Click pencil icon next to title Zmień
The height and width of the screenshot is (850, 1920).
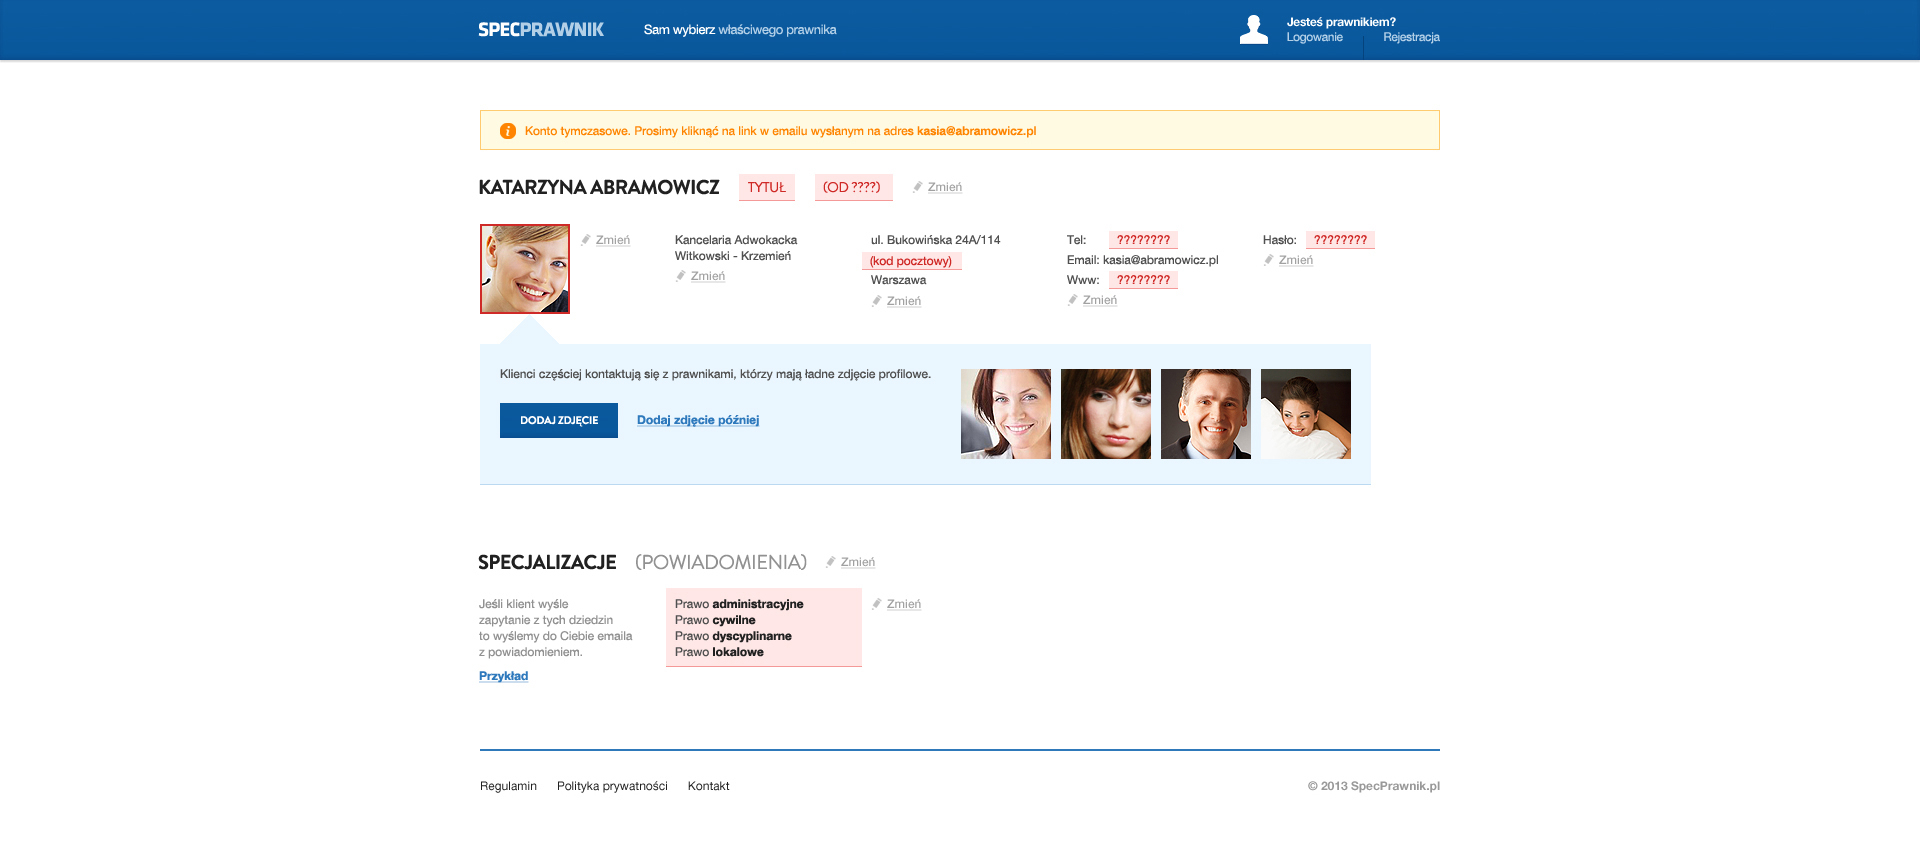coord(917,187)
